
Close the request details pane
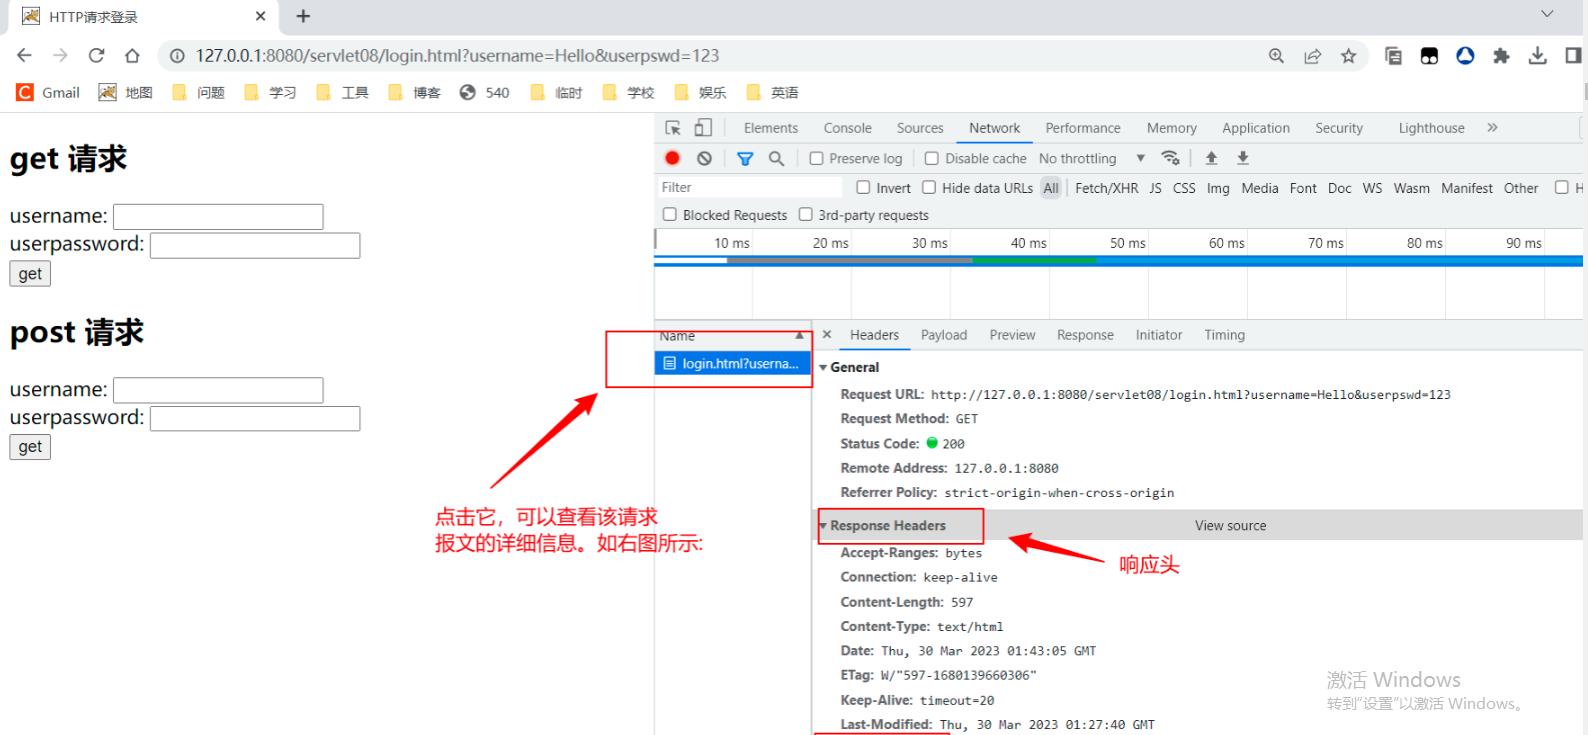pos(827,335)
